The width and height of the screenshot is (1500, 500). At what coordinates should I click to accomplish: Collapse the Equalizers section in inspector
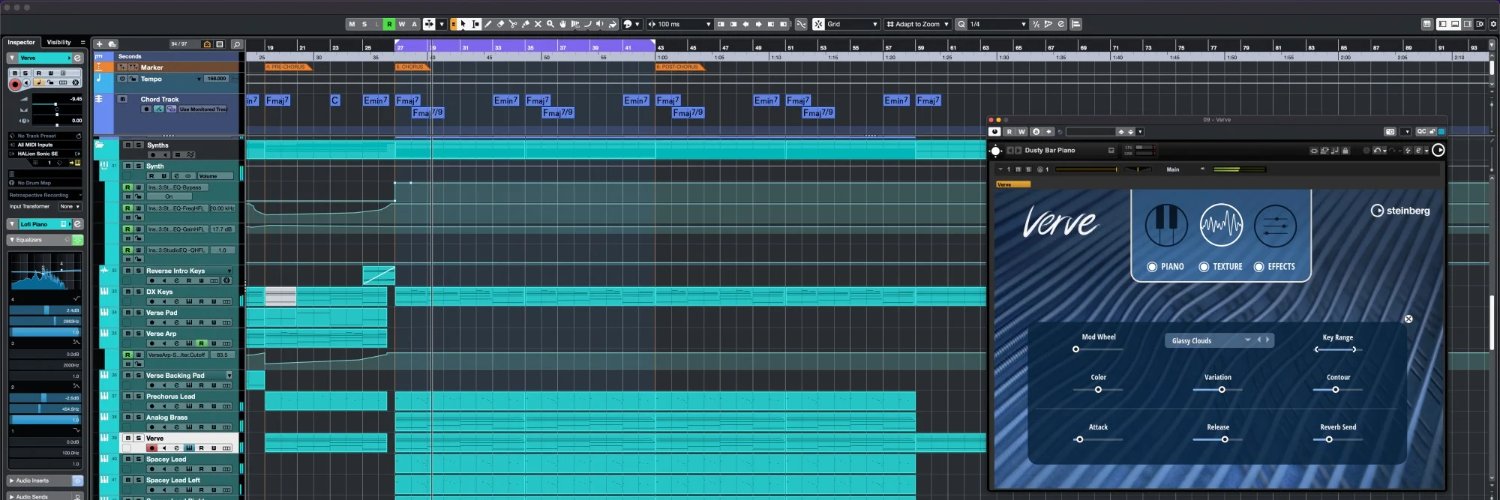click(12, 241)
